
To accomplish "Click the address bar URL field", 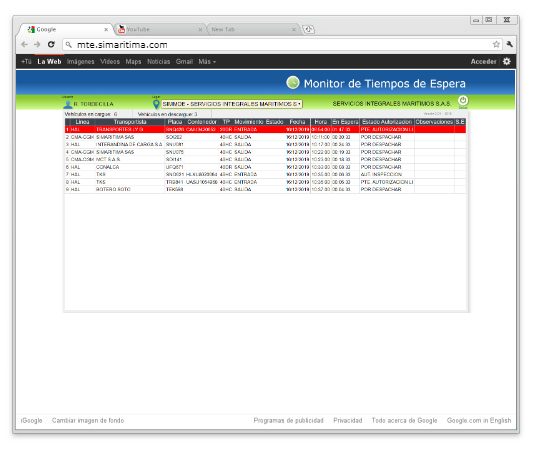I will (x=278, y=45).
